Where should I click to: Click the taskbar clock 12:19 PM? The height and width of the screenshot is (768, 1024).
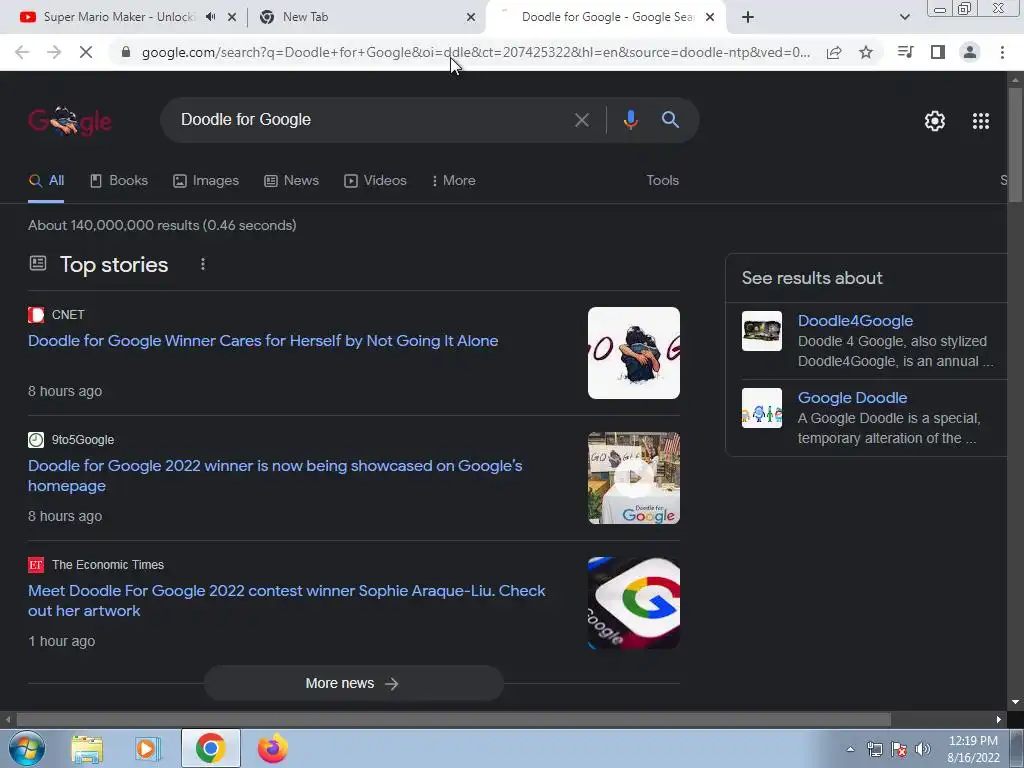[973, 741]
